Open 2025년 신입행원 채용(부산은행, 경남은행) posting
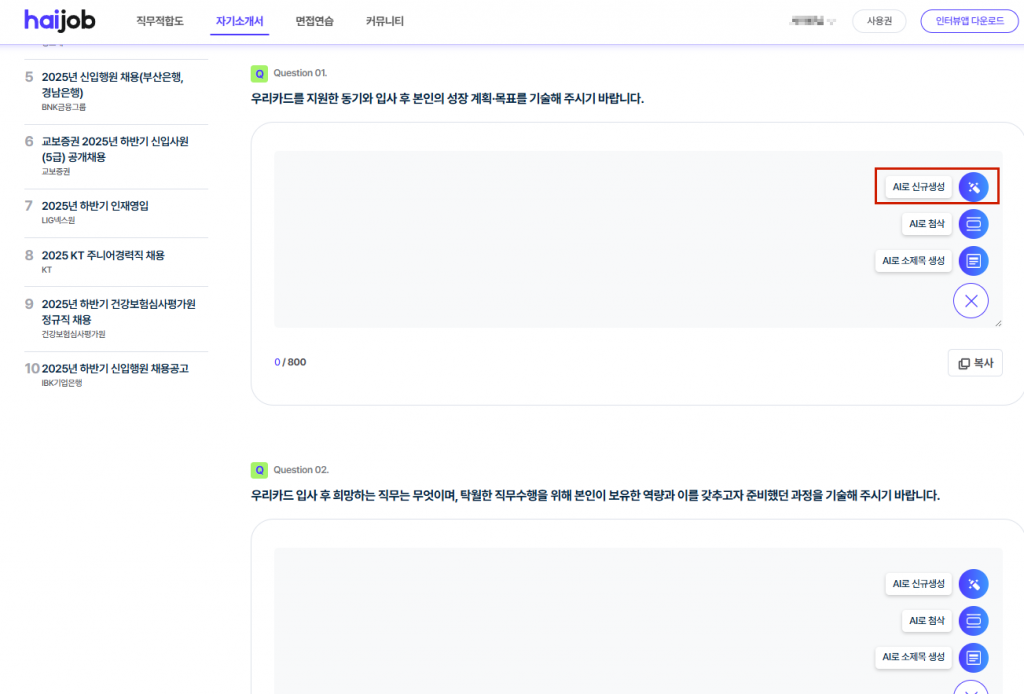Viewport: 1024px width, 694px height. click(x=116, y=91)
